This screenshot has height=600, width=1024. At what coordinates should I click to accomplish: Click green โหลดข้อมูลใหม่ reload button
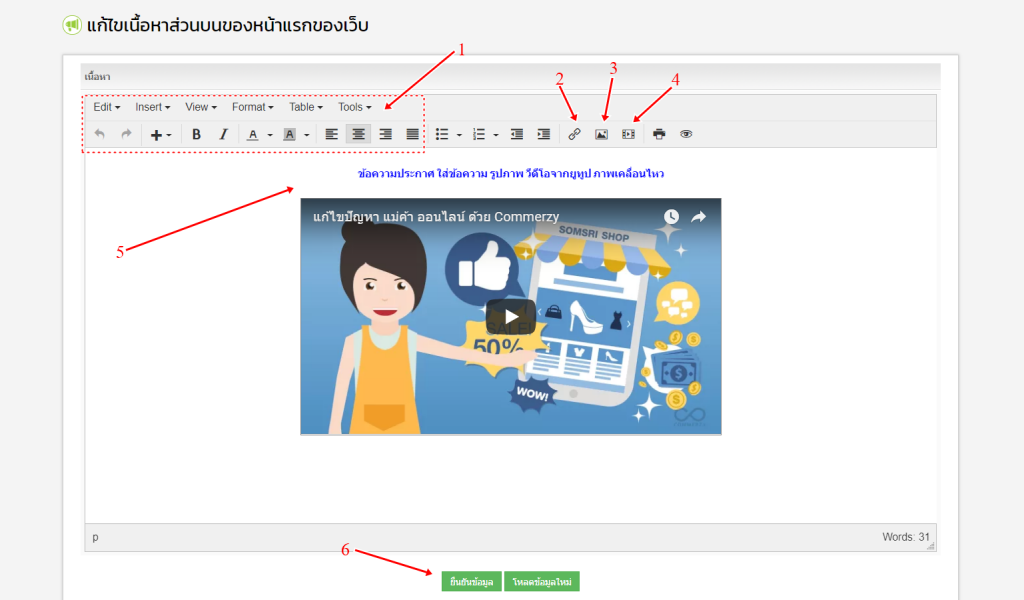click(541, 582)
